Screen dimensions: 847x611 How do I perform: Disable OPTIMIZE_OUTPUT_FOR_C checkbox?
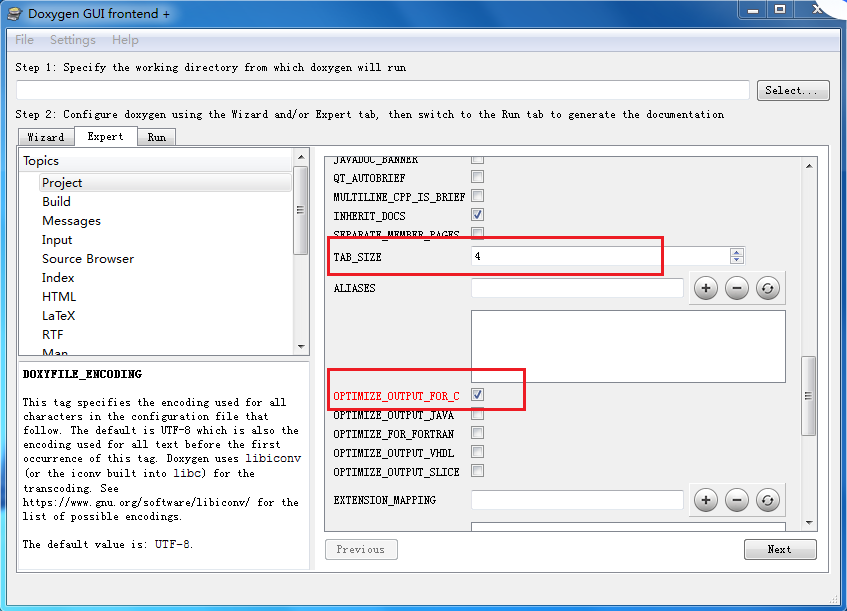[478, 395]
